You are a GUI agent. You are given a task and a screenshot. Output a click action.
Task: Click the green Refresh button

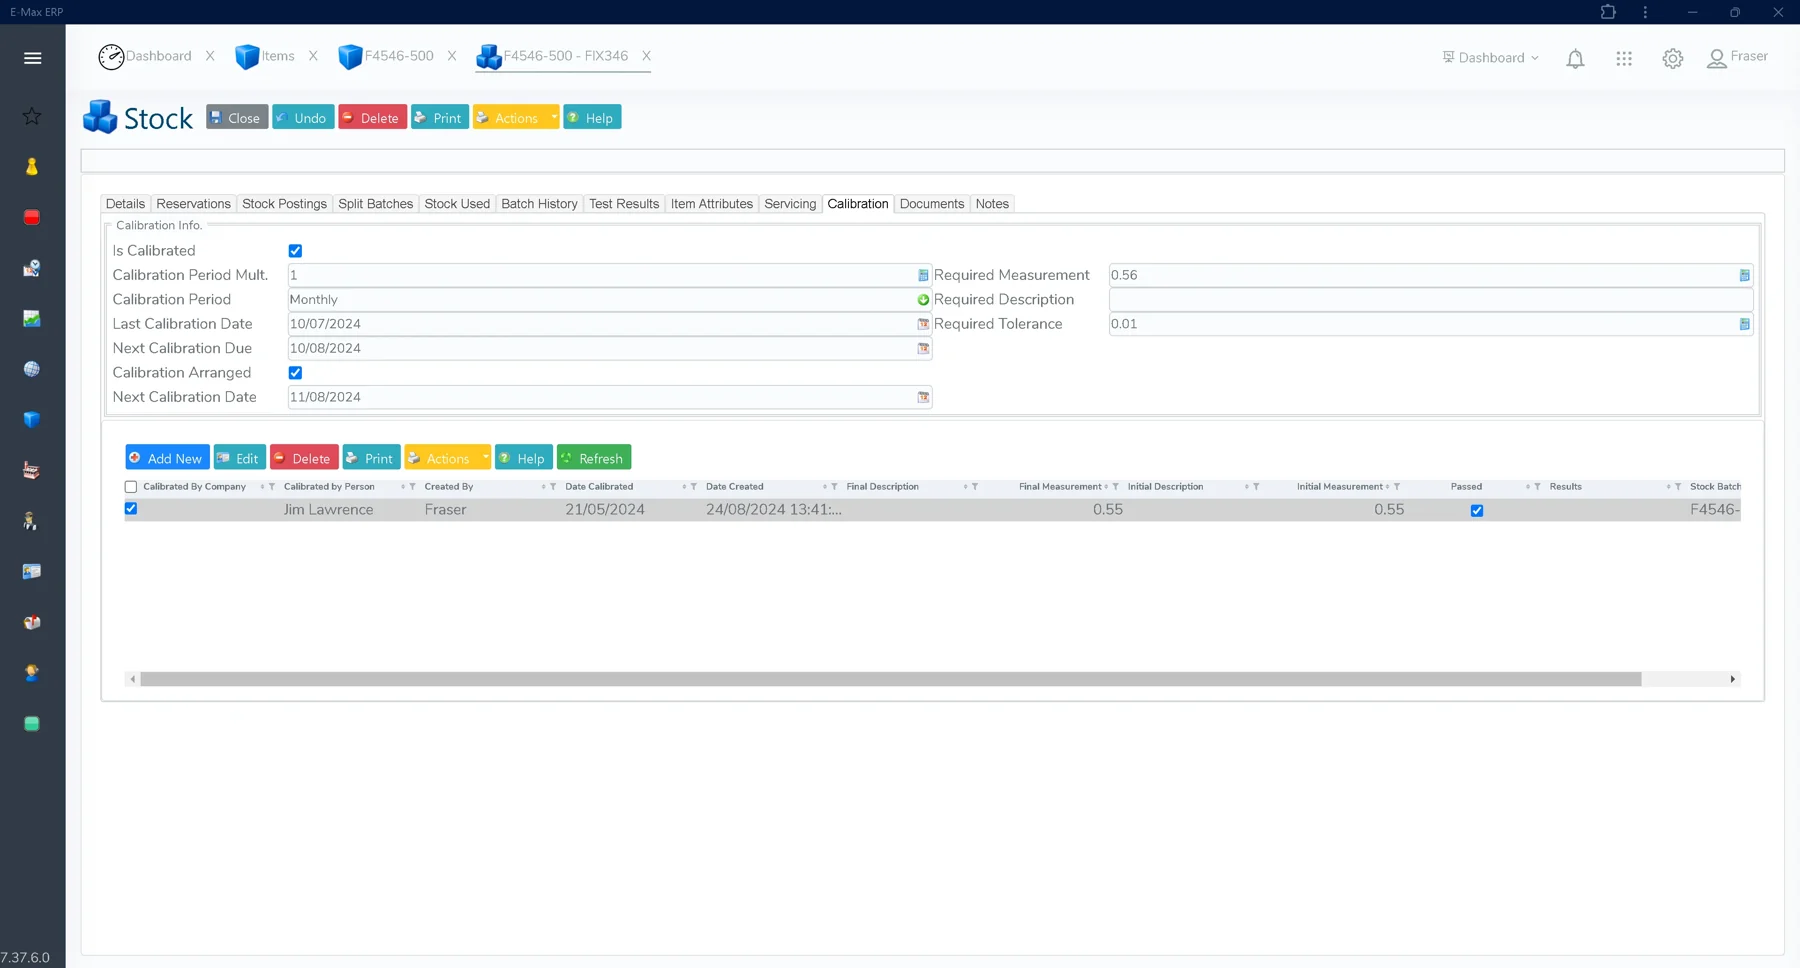[x=593, y=457]
